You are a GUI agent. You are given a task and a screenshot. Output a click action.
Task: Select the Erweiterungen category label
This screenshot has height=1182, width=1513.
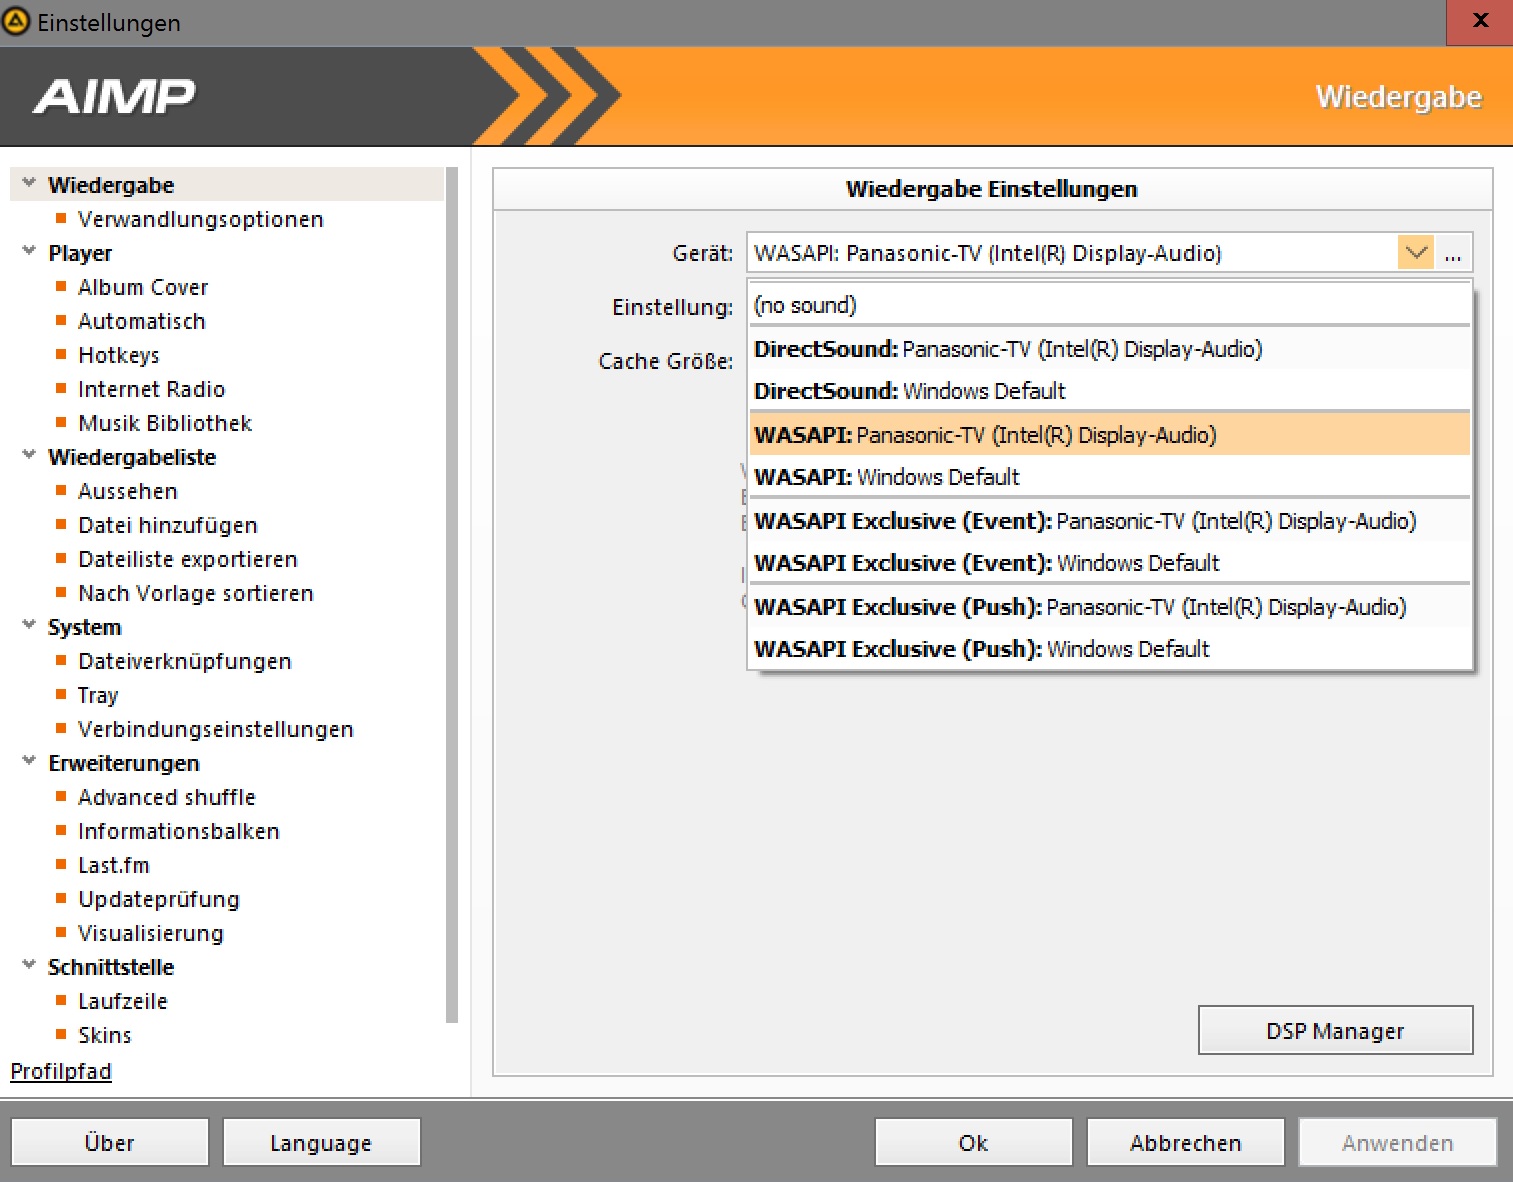click(124, 763)
